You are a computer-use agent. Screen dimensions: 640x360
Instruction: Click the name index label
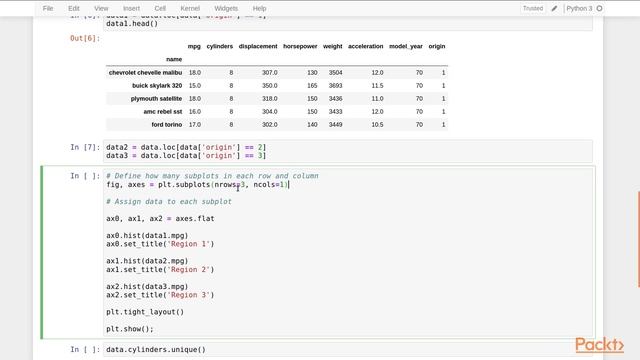(x=174, y=59)
